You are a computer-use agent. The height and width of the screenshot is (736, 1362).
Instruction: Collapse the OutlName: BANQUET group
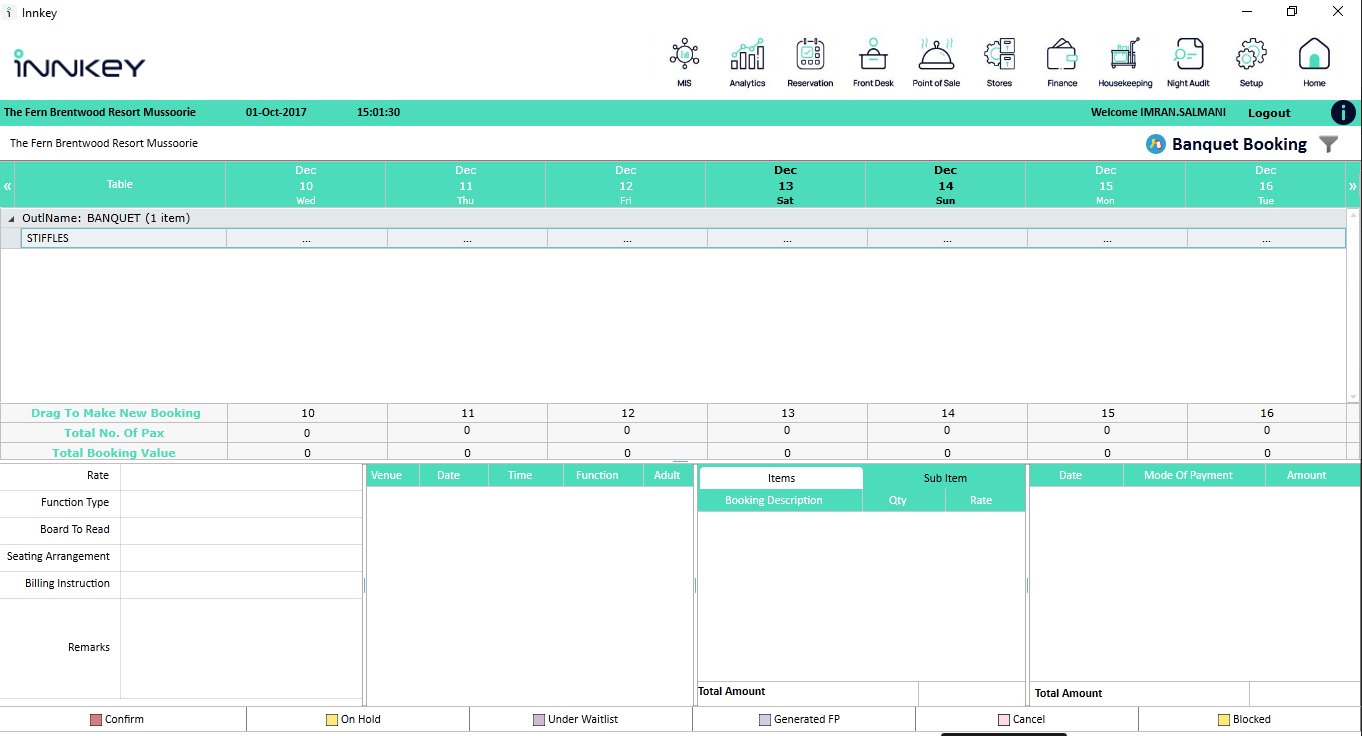(12, 218)
